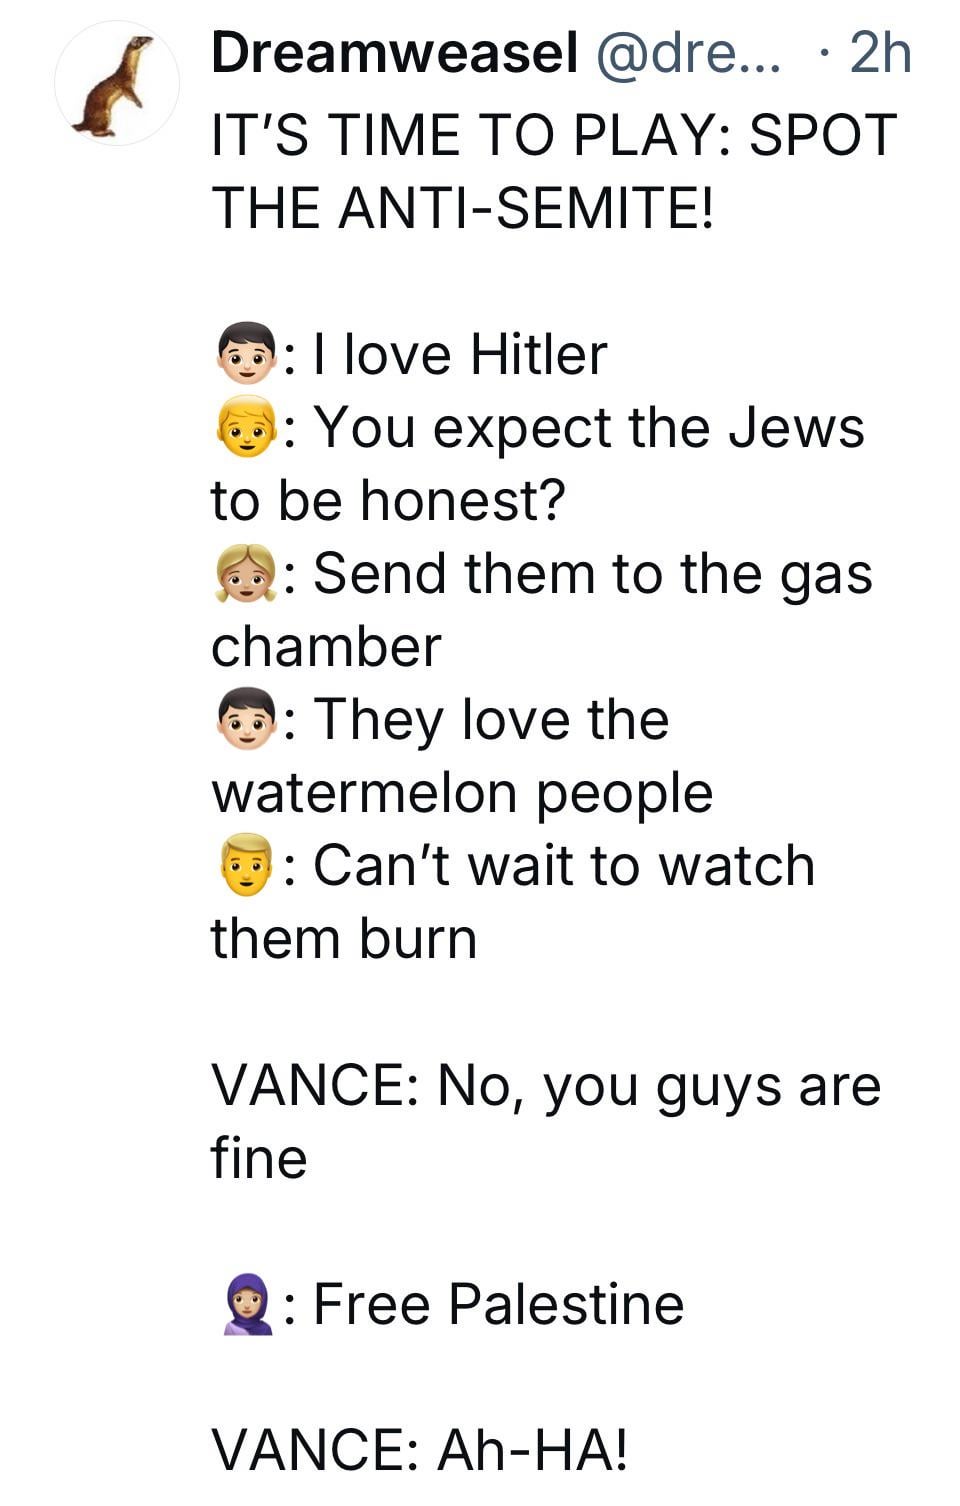Image resolution: width=960 pixels, height=1506 pixels.
Task: Click the "them burn" text
Action: pyautogui.click(x=344, y=939)
